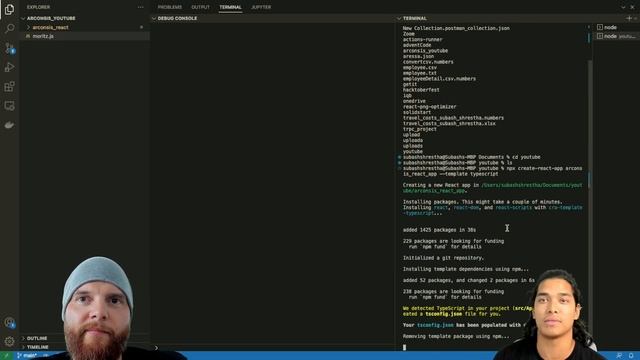Switch to the OUTPUT tab
Image resolution: width=640 pixels, height=360 pixels.
pos(200,7)
